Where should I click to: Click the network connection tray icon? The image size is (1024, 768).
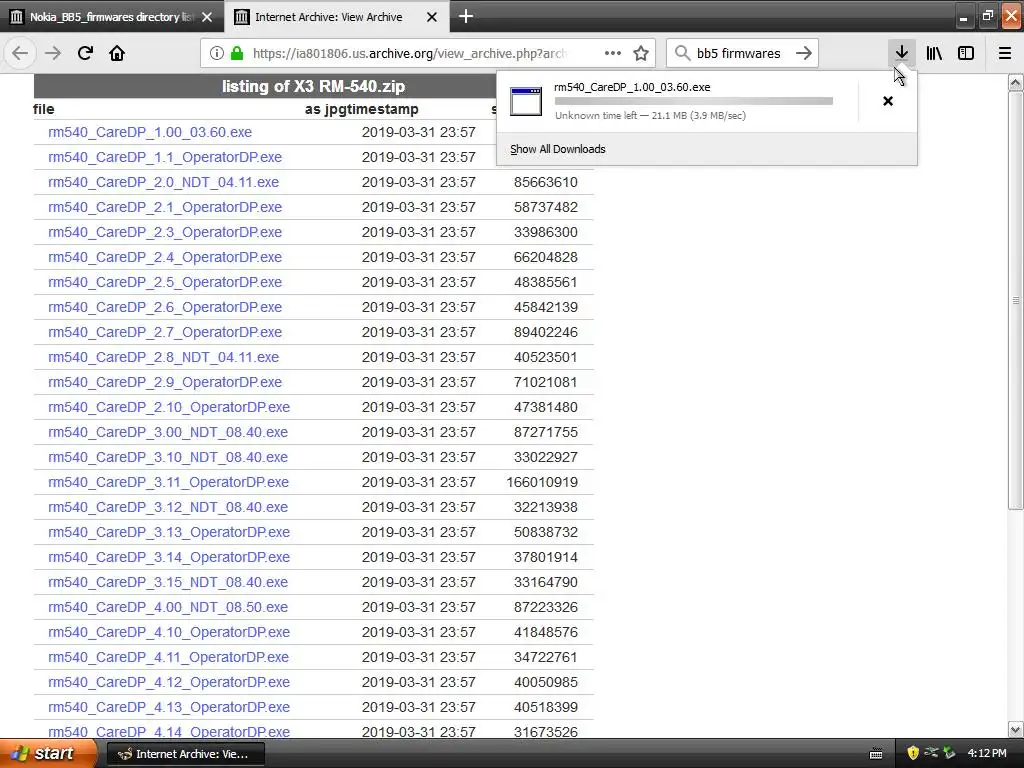[931, 753]
